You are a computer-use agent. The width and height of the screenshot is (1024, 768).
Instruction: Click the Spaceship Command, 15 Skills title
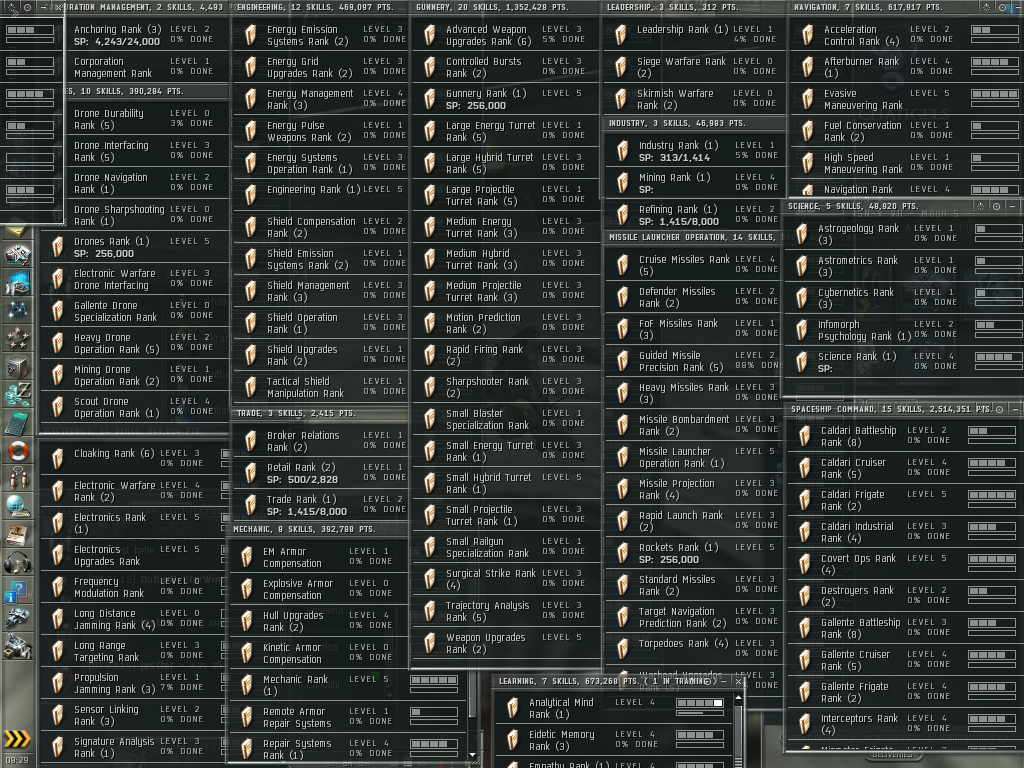[890, 409]
